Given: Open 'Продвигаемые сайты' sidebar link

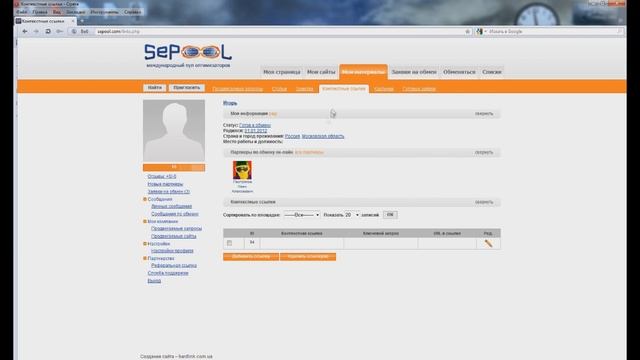Looking at the screenshot, I should (173, 236).
